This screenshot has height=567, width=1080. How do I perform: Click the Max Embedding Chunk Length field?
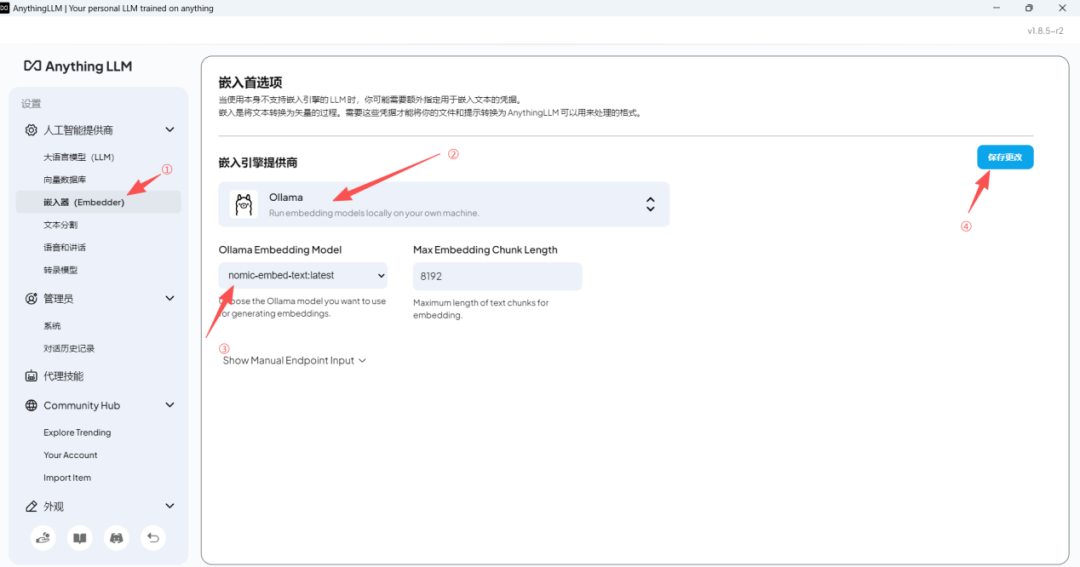[x=497, y=276]
